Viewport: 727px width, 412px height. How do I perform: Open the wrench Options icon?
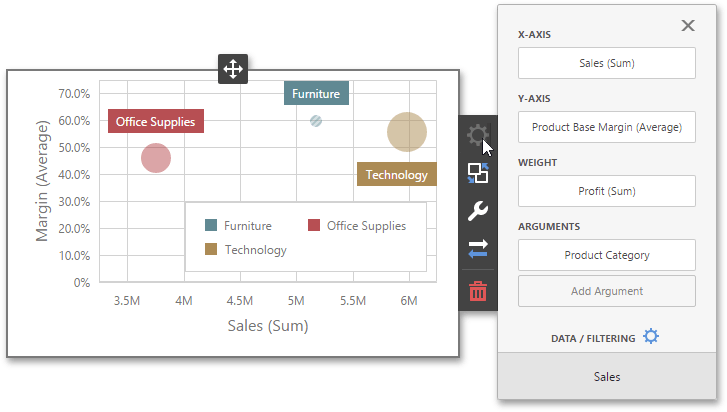pyautogui.click(x=477, y=211)
